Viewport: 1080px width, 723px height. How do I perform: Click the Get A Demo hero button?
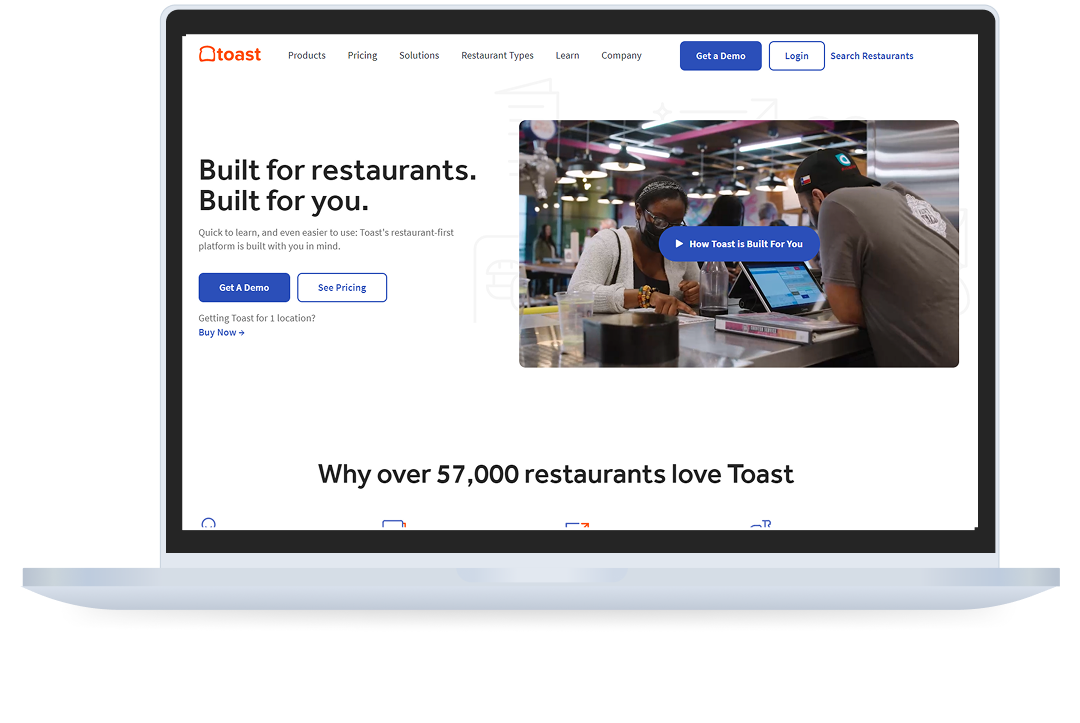pos(244,288)
